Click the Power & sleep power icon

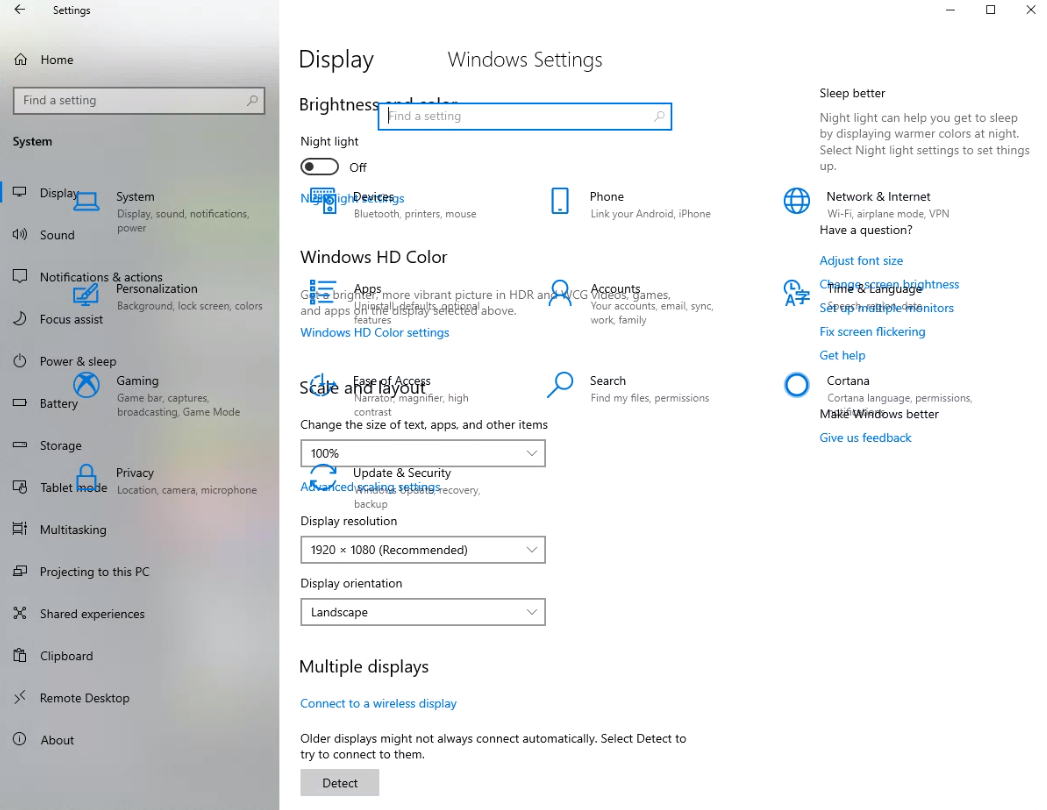[x=20, y=361]
